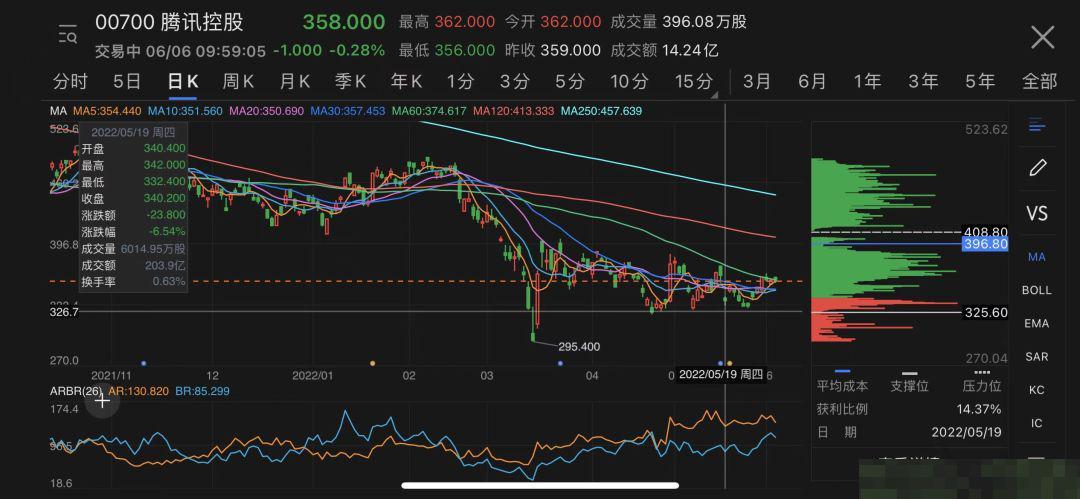
Task: Choose the IC indicator
Action: pos(1037,422)
